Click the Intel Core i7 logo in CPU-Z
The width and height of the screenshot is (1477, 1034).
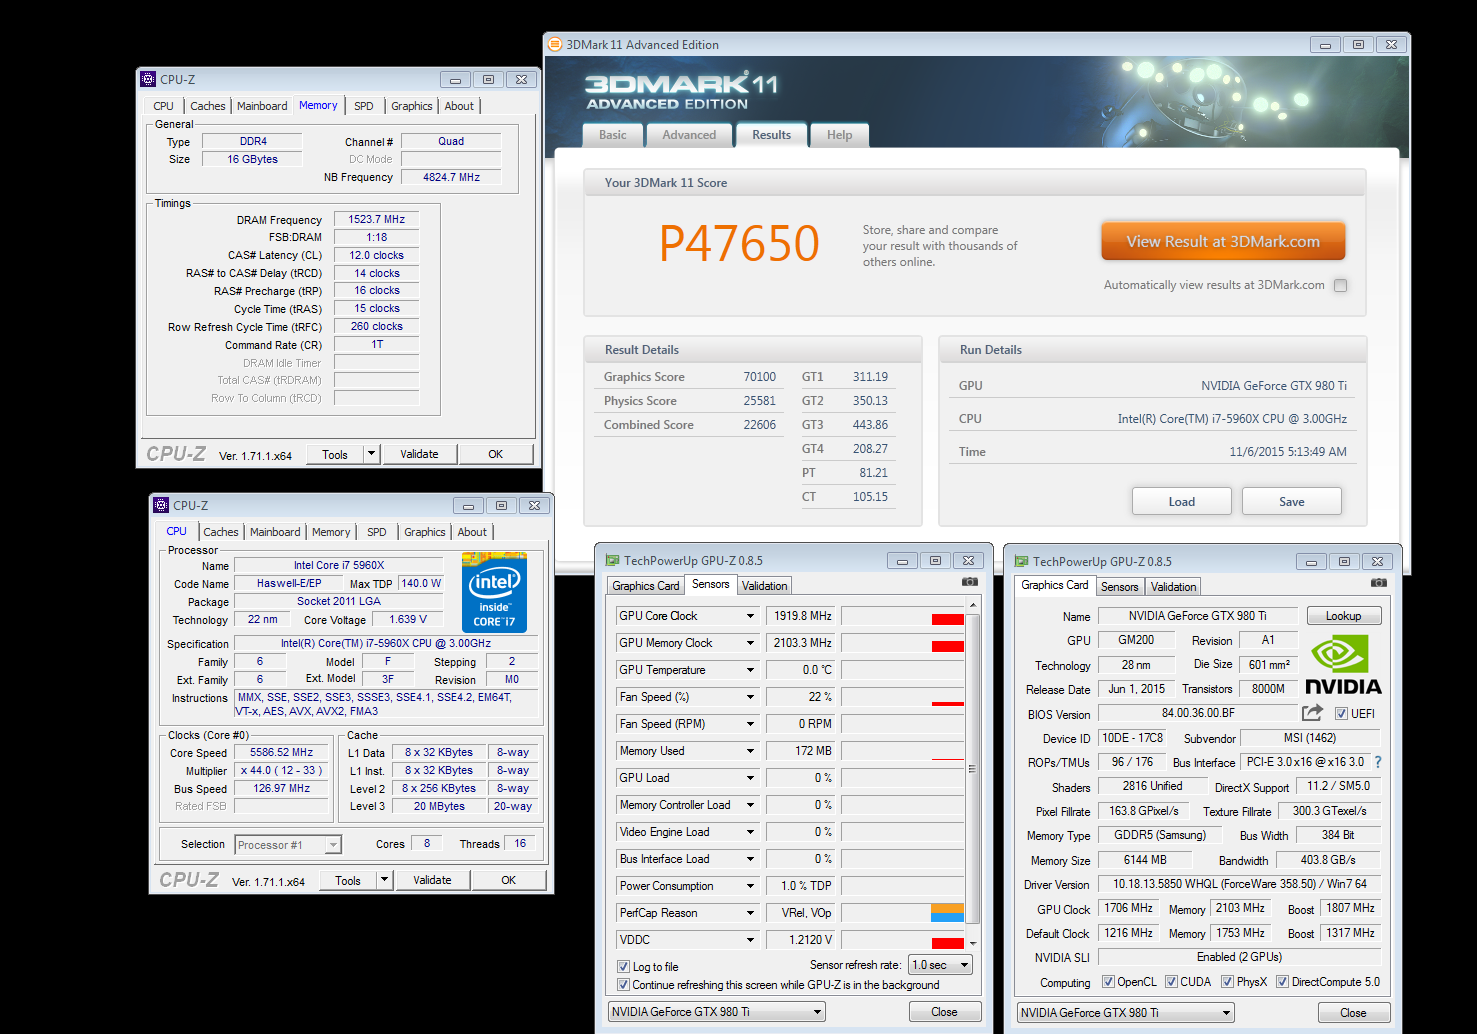point(494,592)
